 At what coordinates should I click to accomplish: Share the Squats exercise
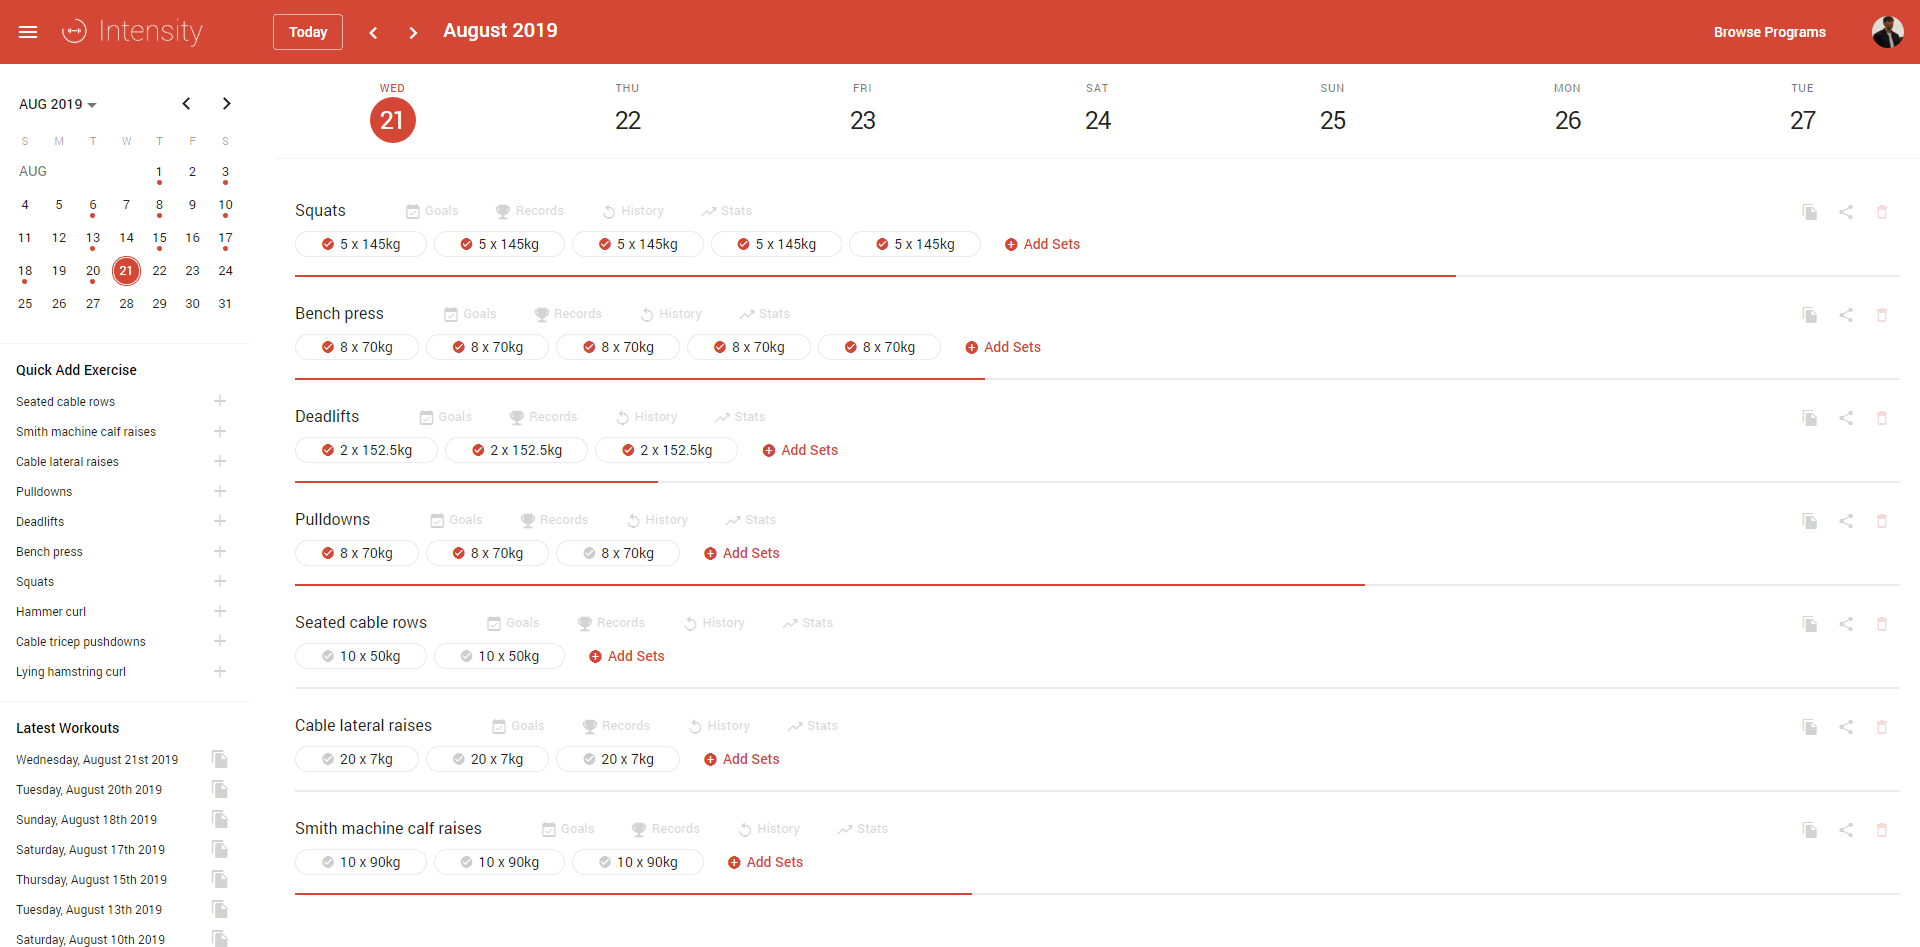click(x=1846, y=212)
